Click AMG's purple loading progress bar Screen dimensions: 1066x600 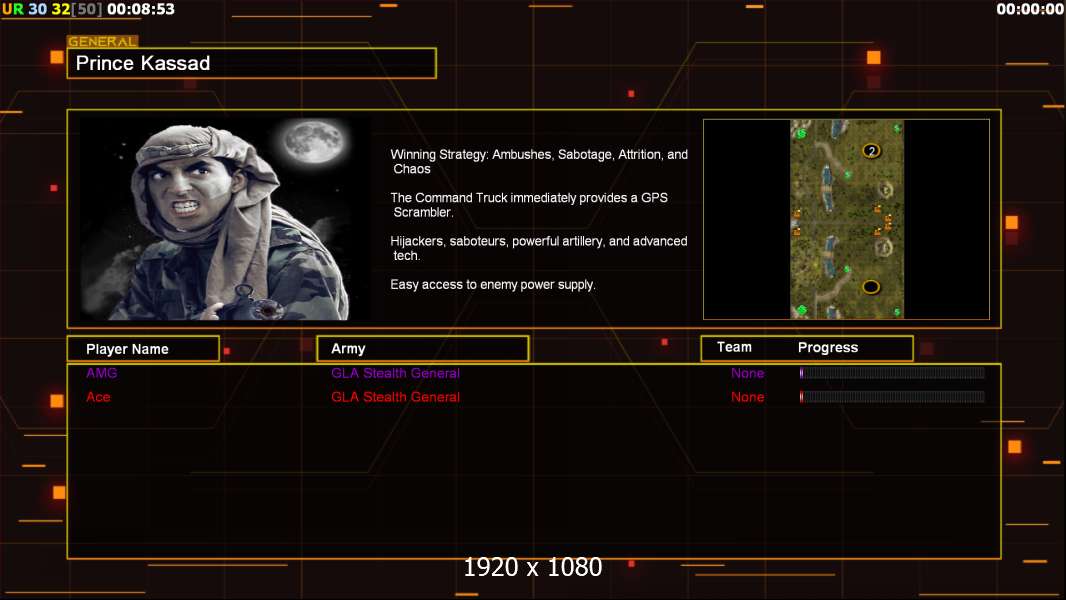click(x=892, y=372)
